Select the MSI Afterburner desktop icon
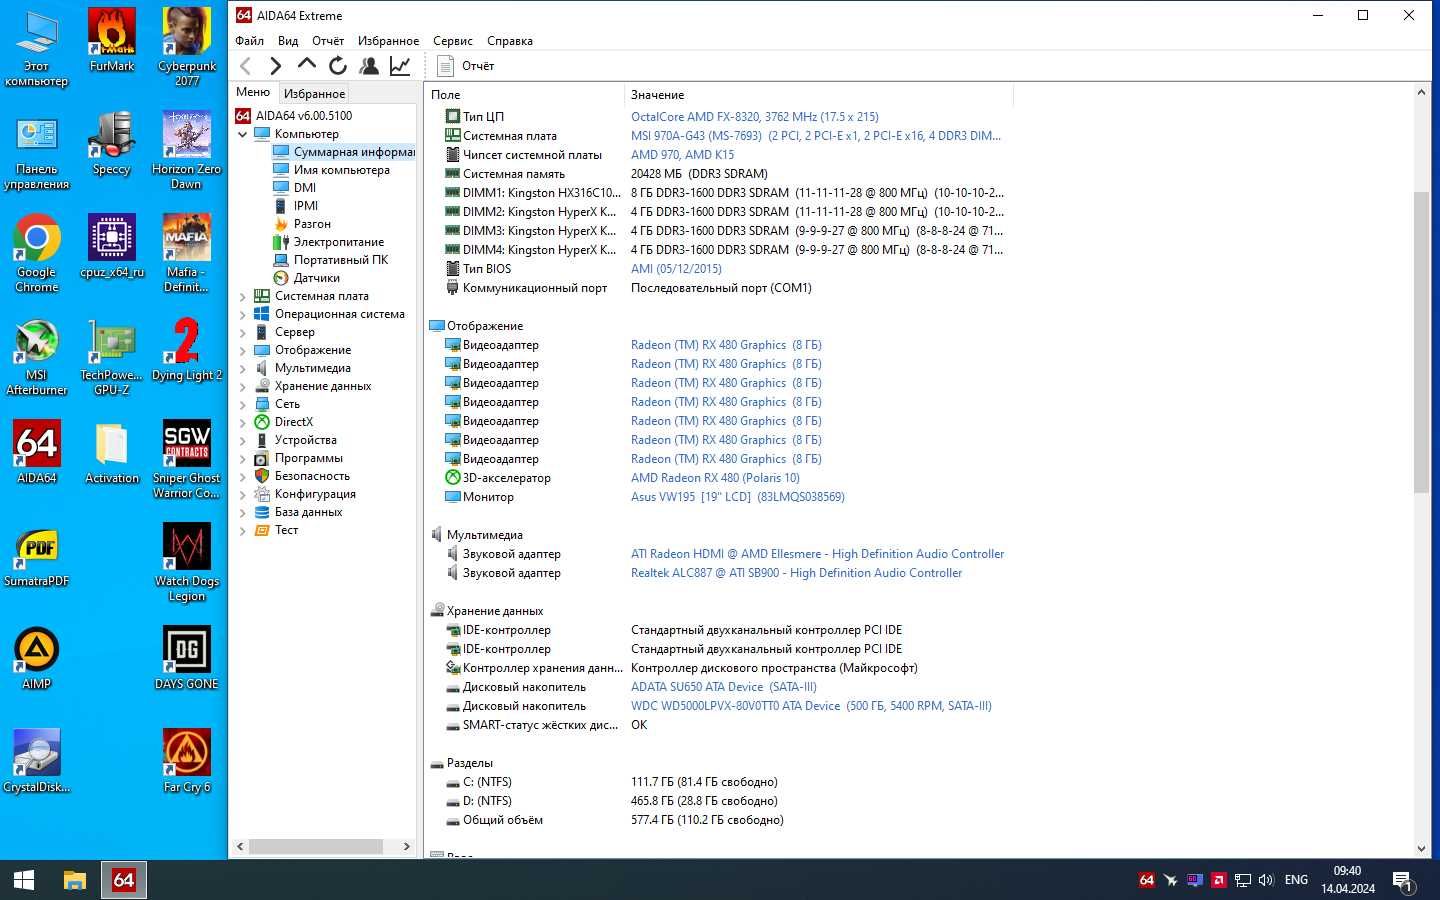The image size is (1440, 900). pos(37,356)
